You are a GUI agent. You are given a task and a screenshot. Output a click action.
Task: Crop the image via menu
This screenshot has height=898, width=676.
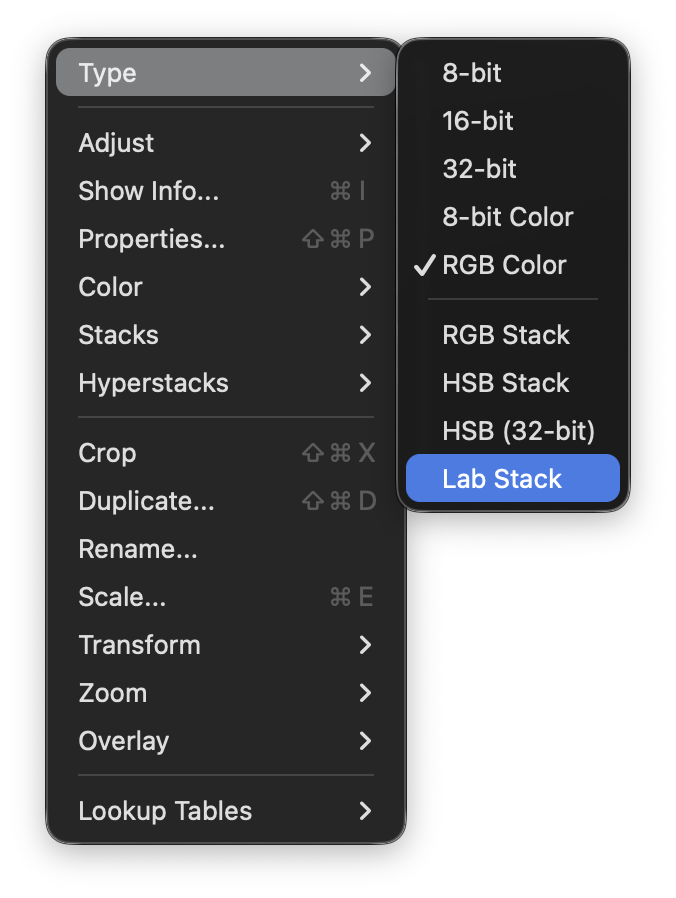point(107,453)
